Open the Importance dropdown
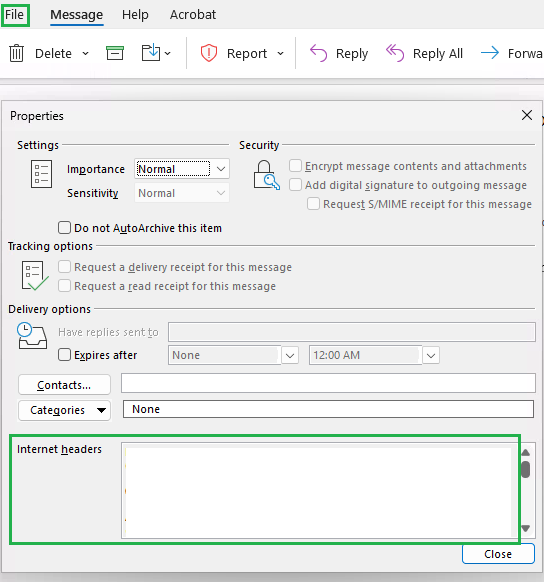 [182, 169]
